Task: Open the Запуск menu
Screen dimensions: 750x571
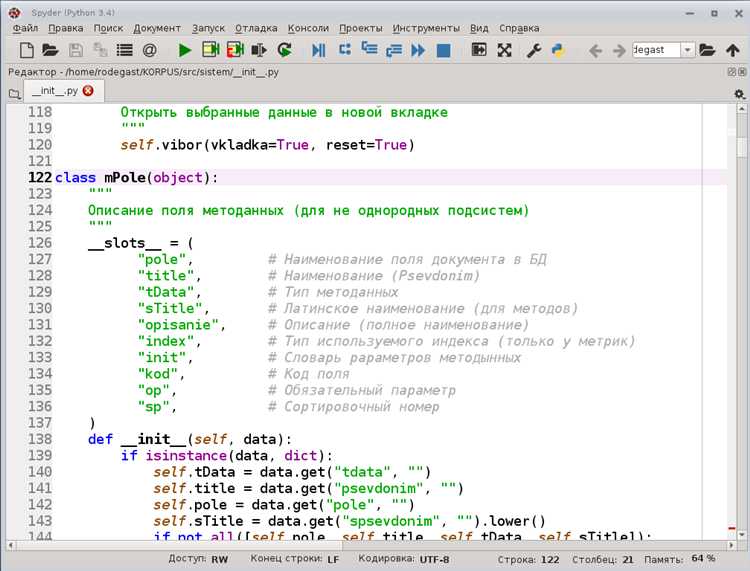Action: [208, 28]
